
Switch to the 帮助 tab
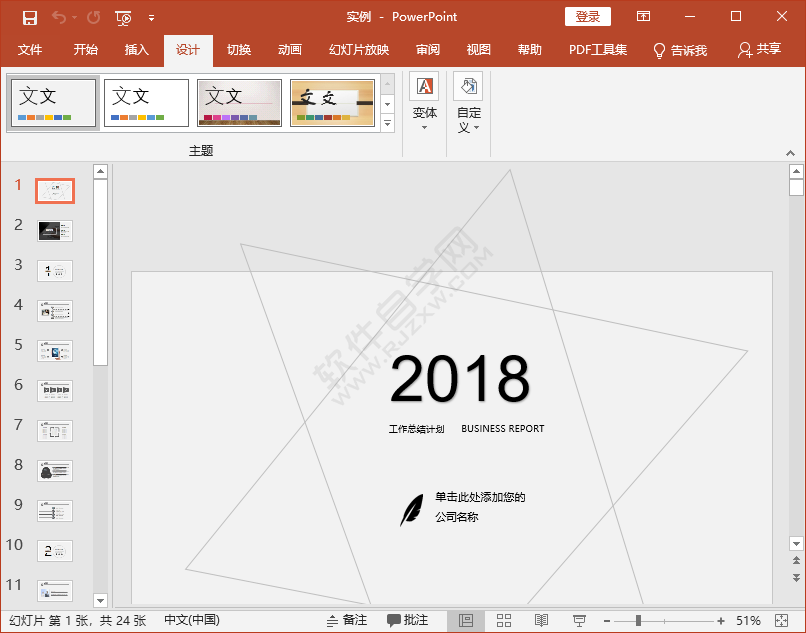point(530,50)
